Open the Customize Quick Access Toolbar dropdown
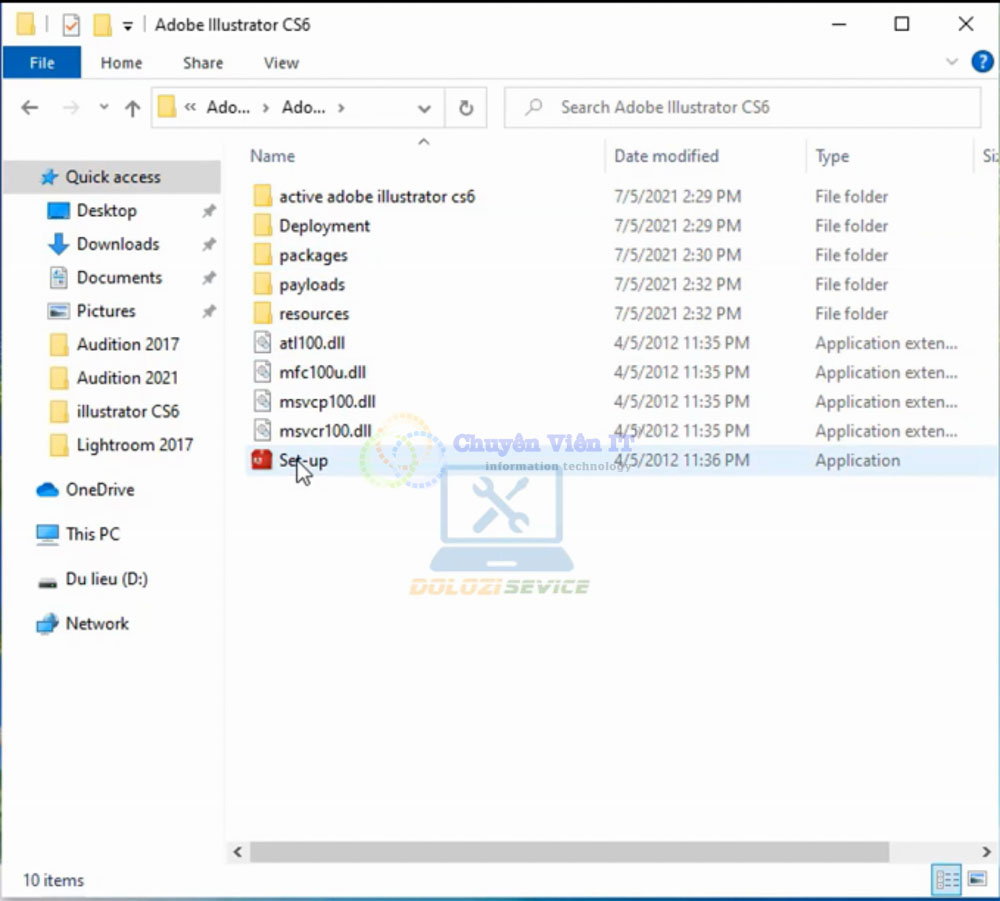 (x=127, y=25)
